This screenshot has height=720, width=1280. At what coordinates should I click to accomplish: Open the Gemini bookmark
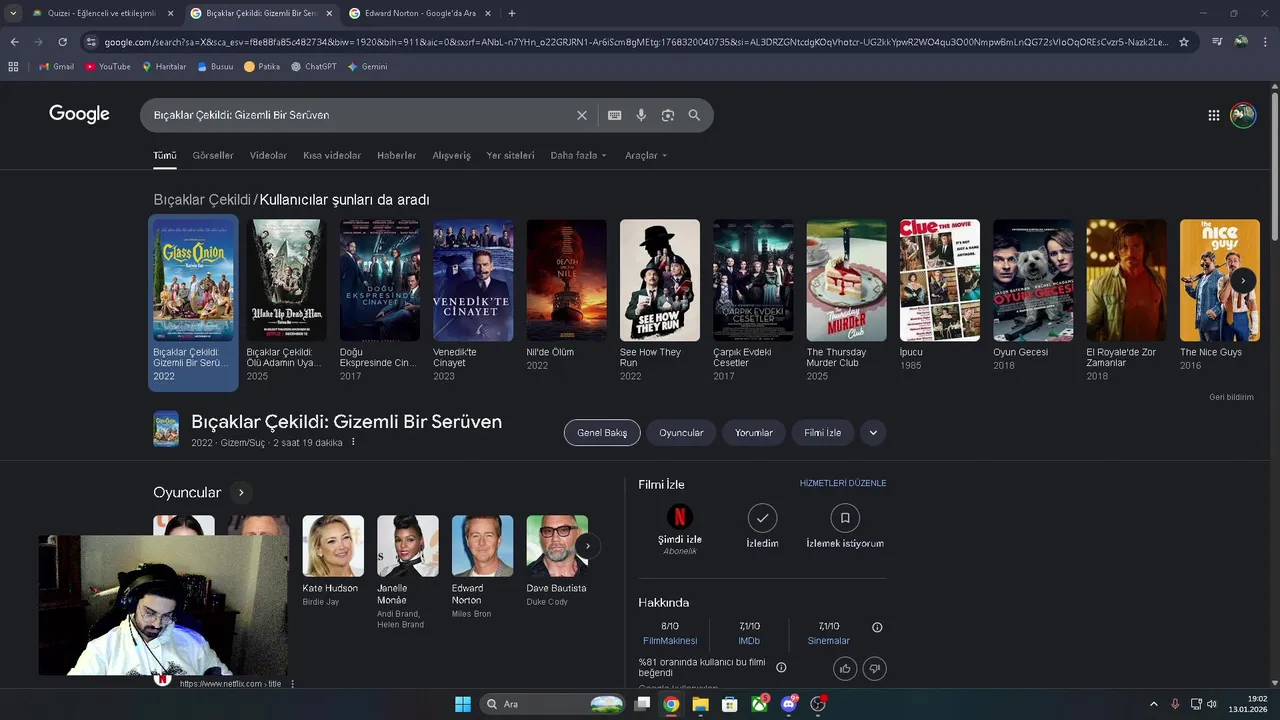367,67
